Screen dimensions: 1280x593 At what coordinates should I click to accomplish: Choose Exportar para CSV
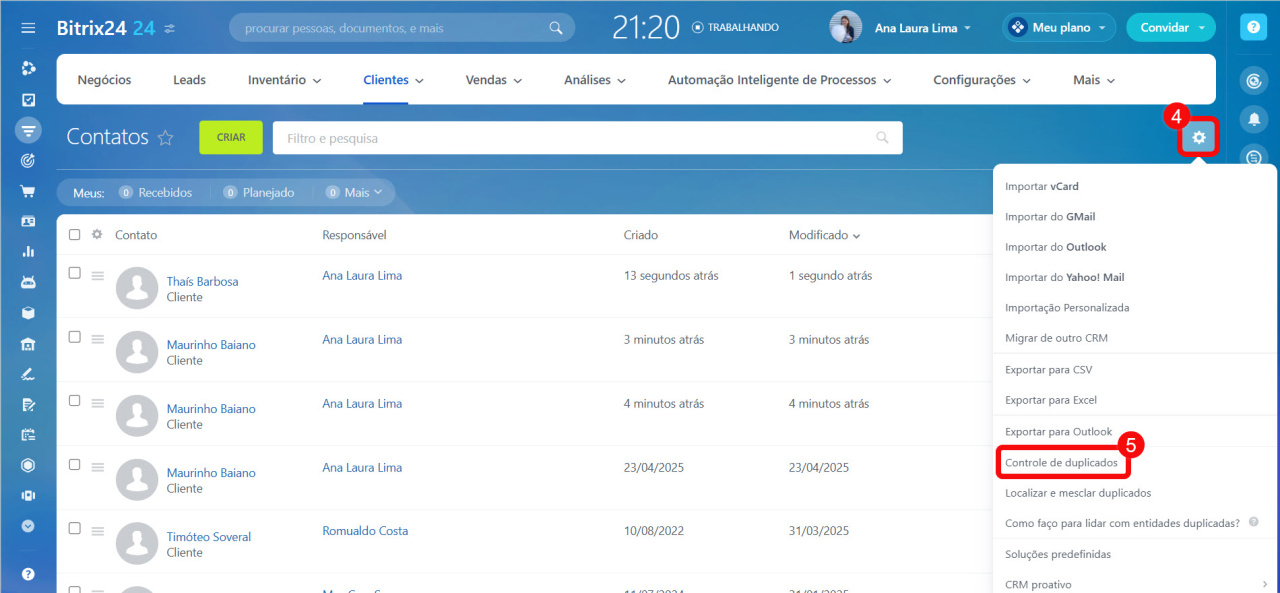(1049, 370)
